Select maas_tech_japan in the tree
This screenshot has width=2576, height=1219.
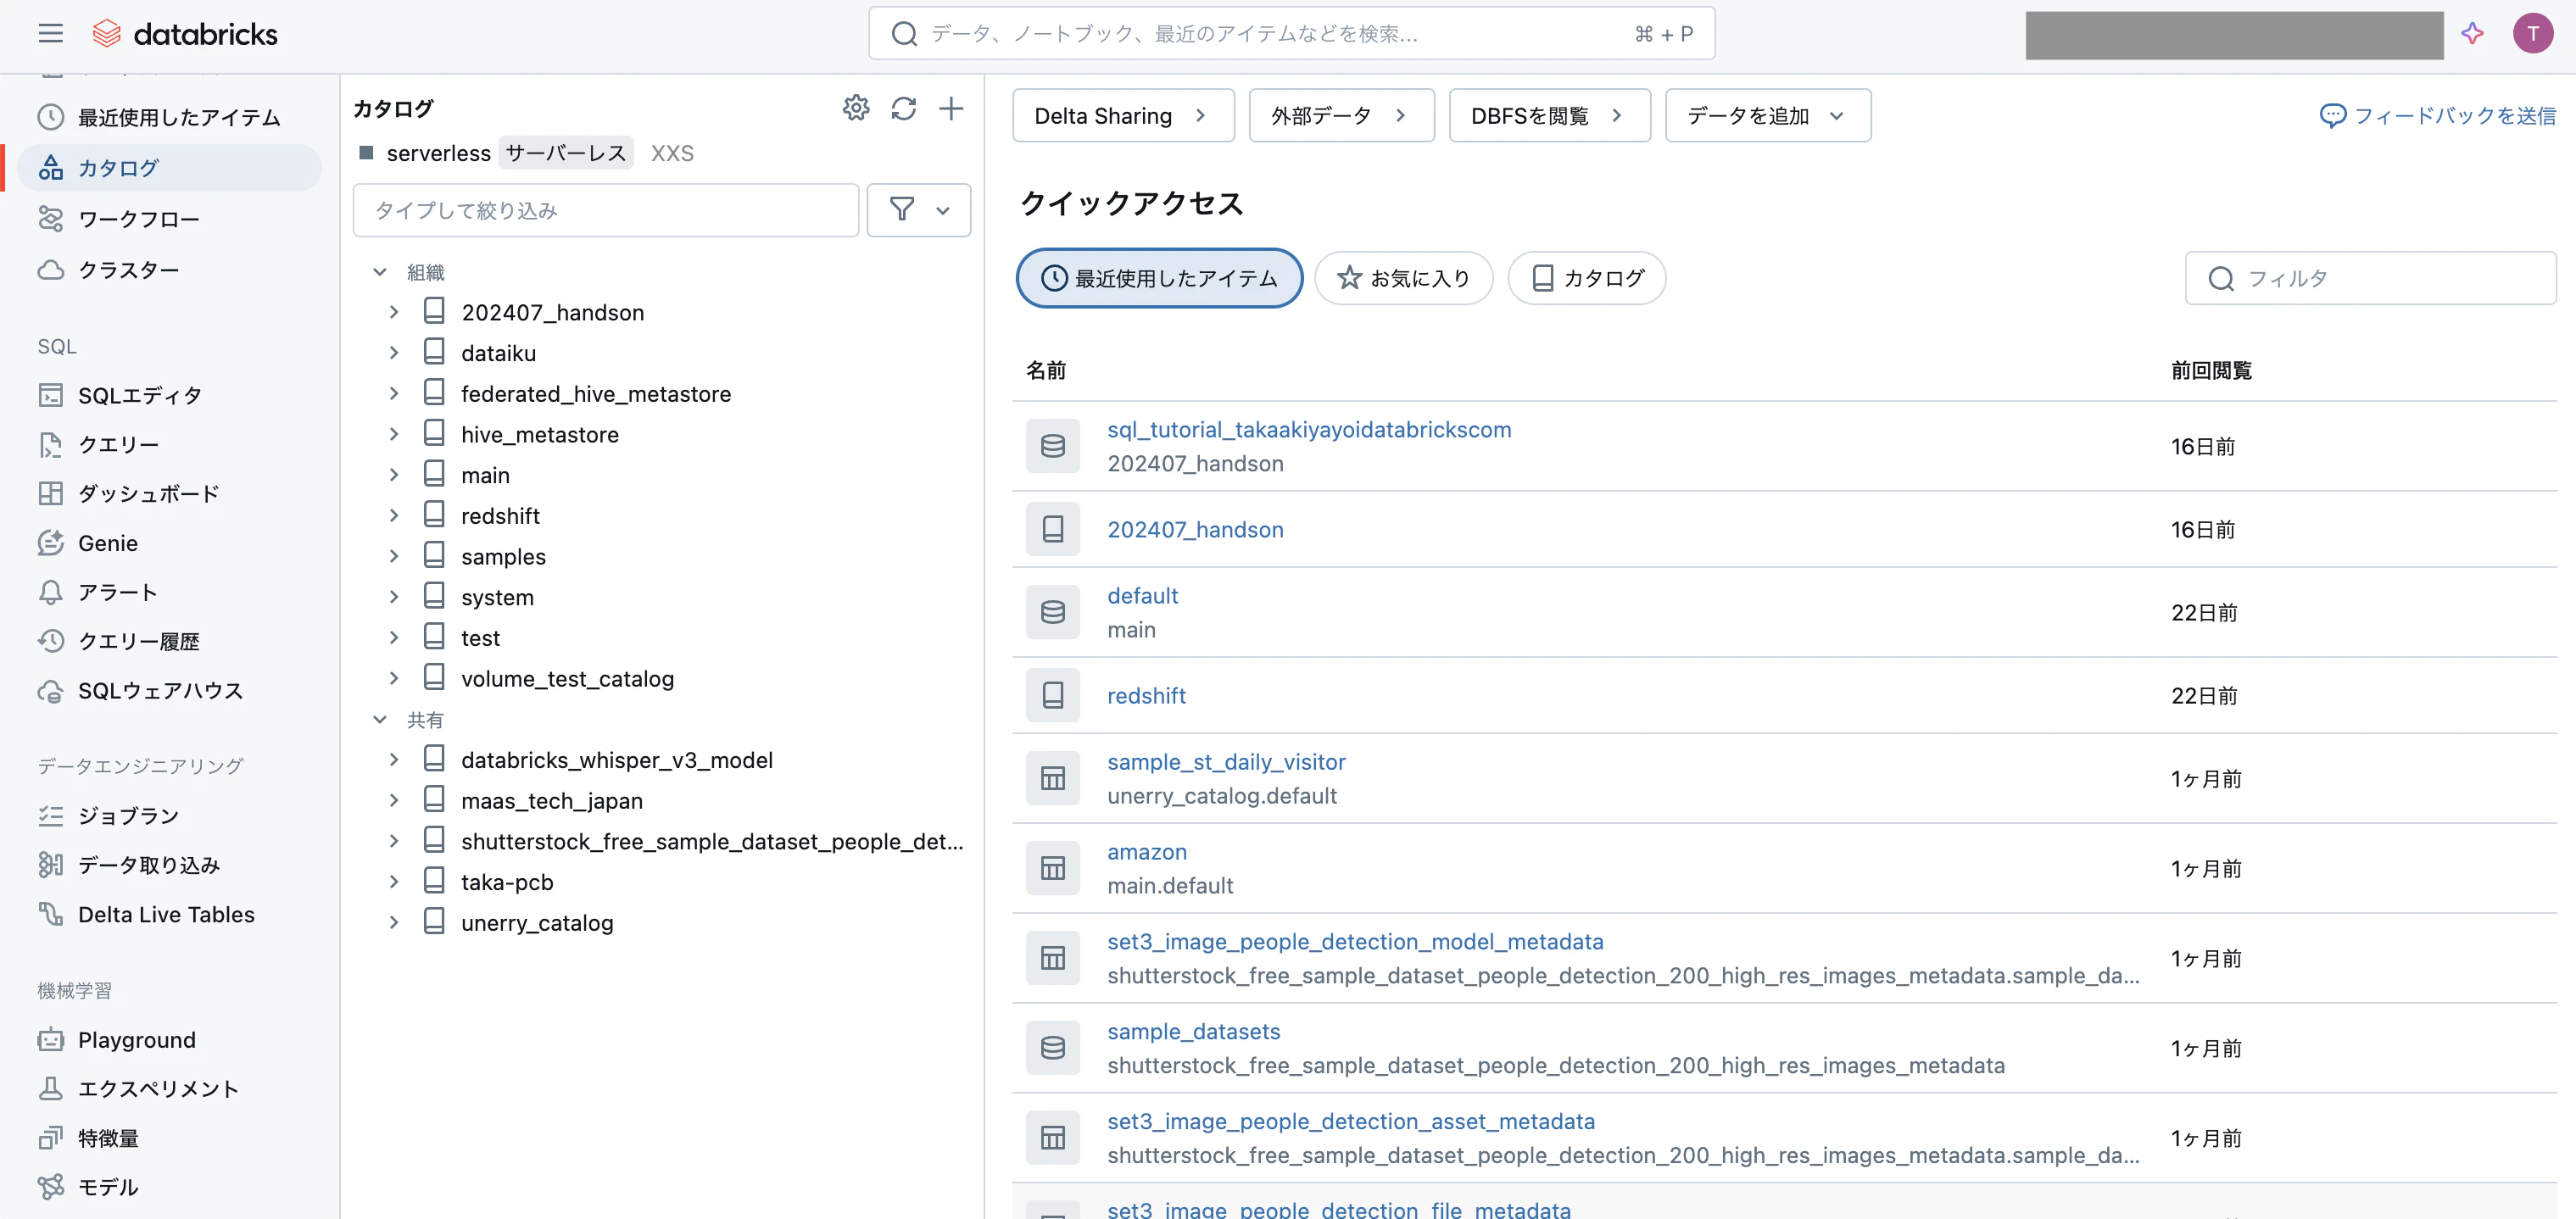pos(552,801)
